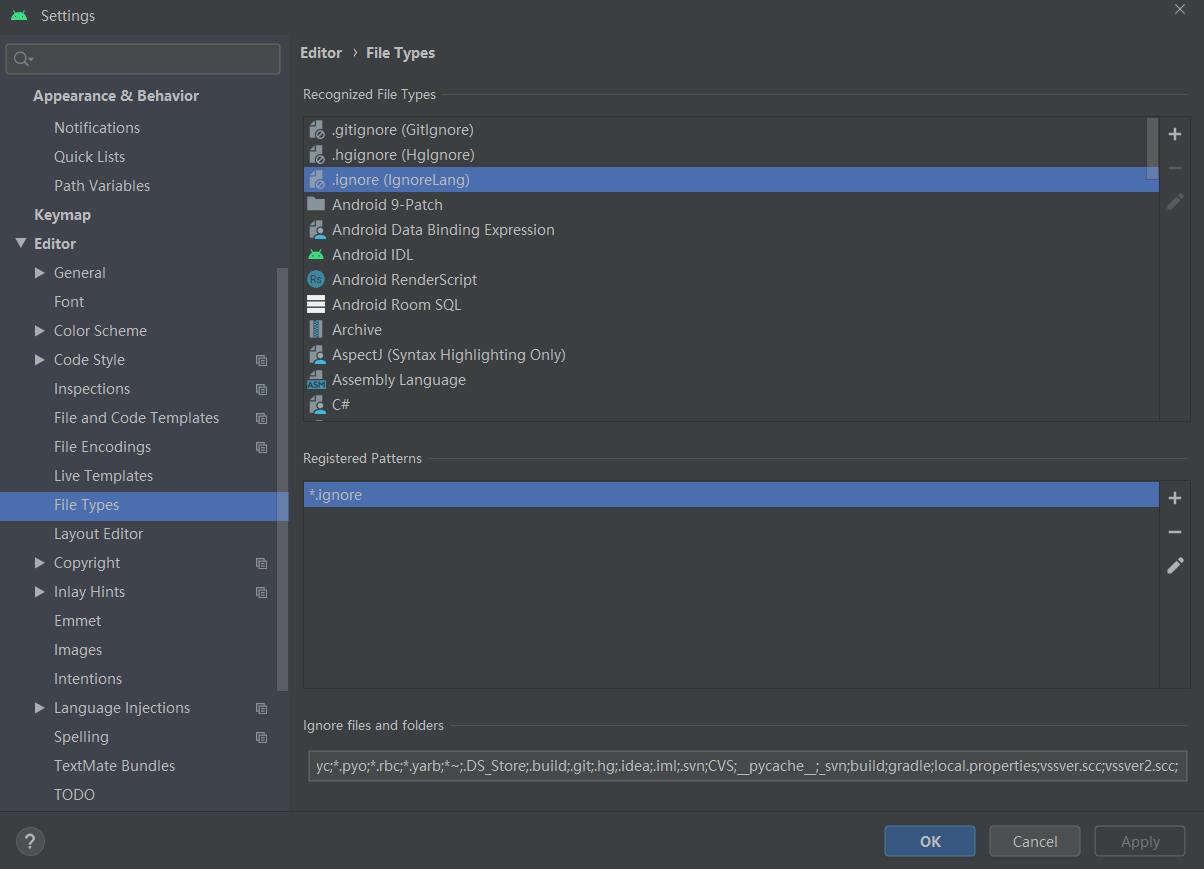Click the Assembly Language ASM icon
1204x869 pixels.
click(316, 380)
